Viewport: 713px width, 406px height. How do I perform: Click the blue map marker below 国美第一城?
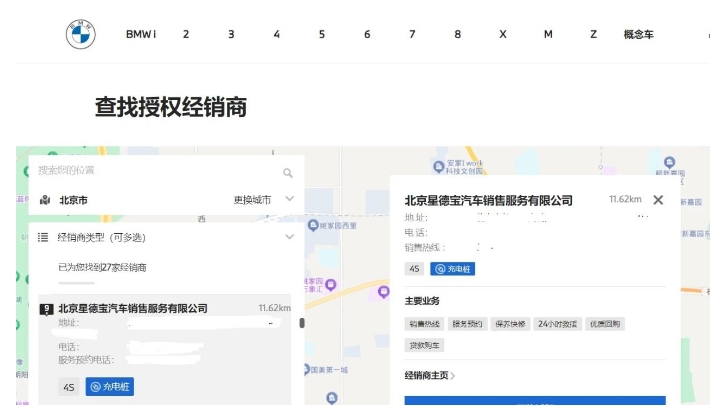coord(332,398)
